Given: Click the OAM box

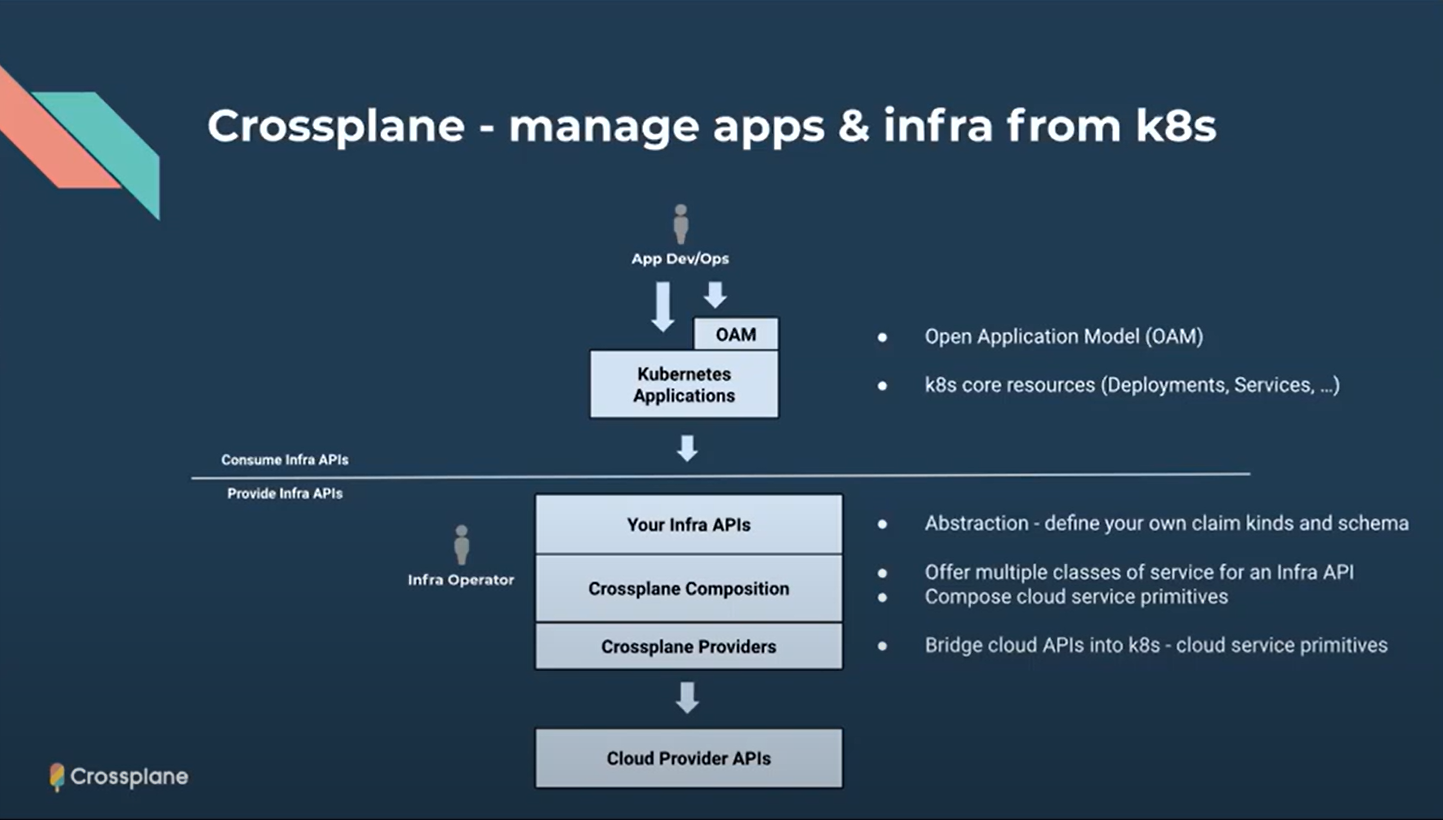Looking at the screenshot, I should [x=736, y=334].
